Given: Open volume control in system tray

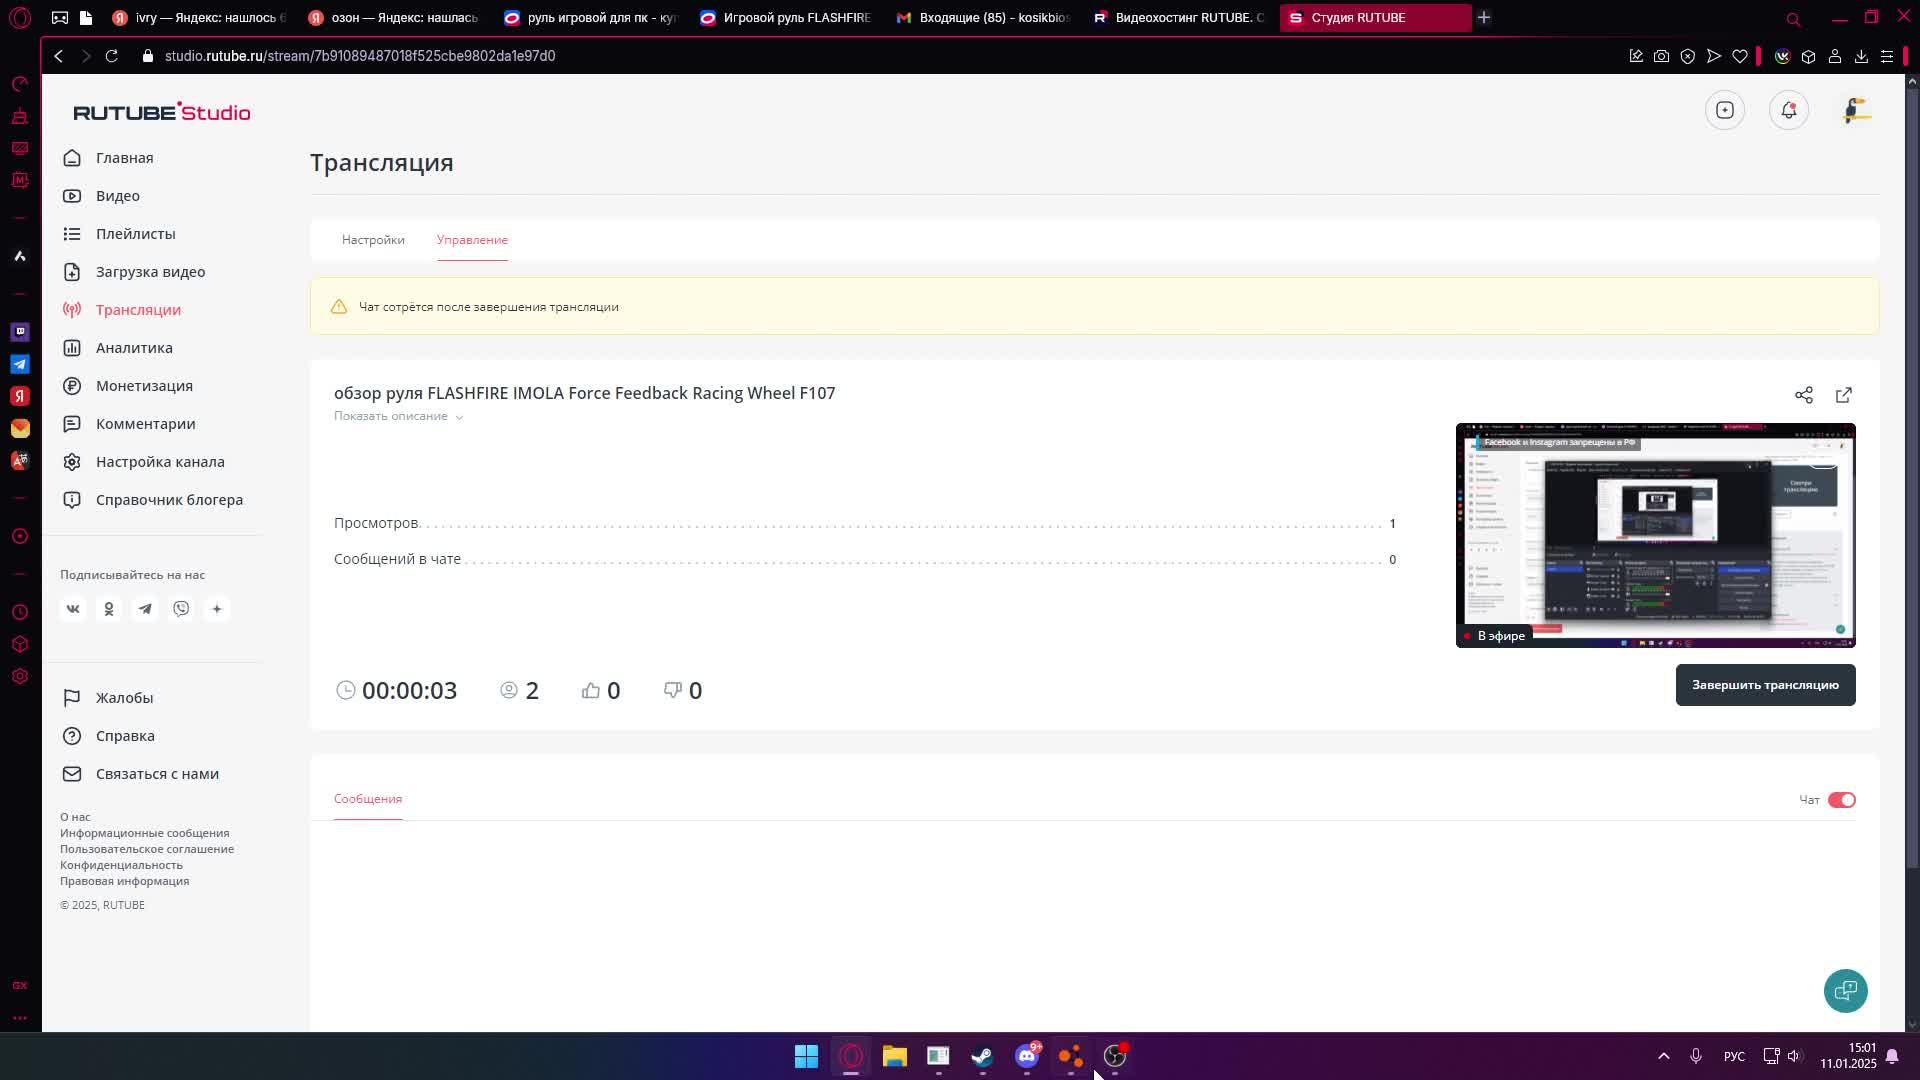Looking at the screenshot, I should coord(1794,1056).
